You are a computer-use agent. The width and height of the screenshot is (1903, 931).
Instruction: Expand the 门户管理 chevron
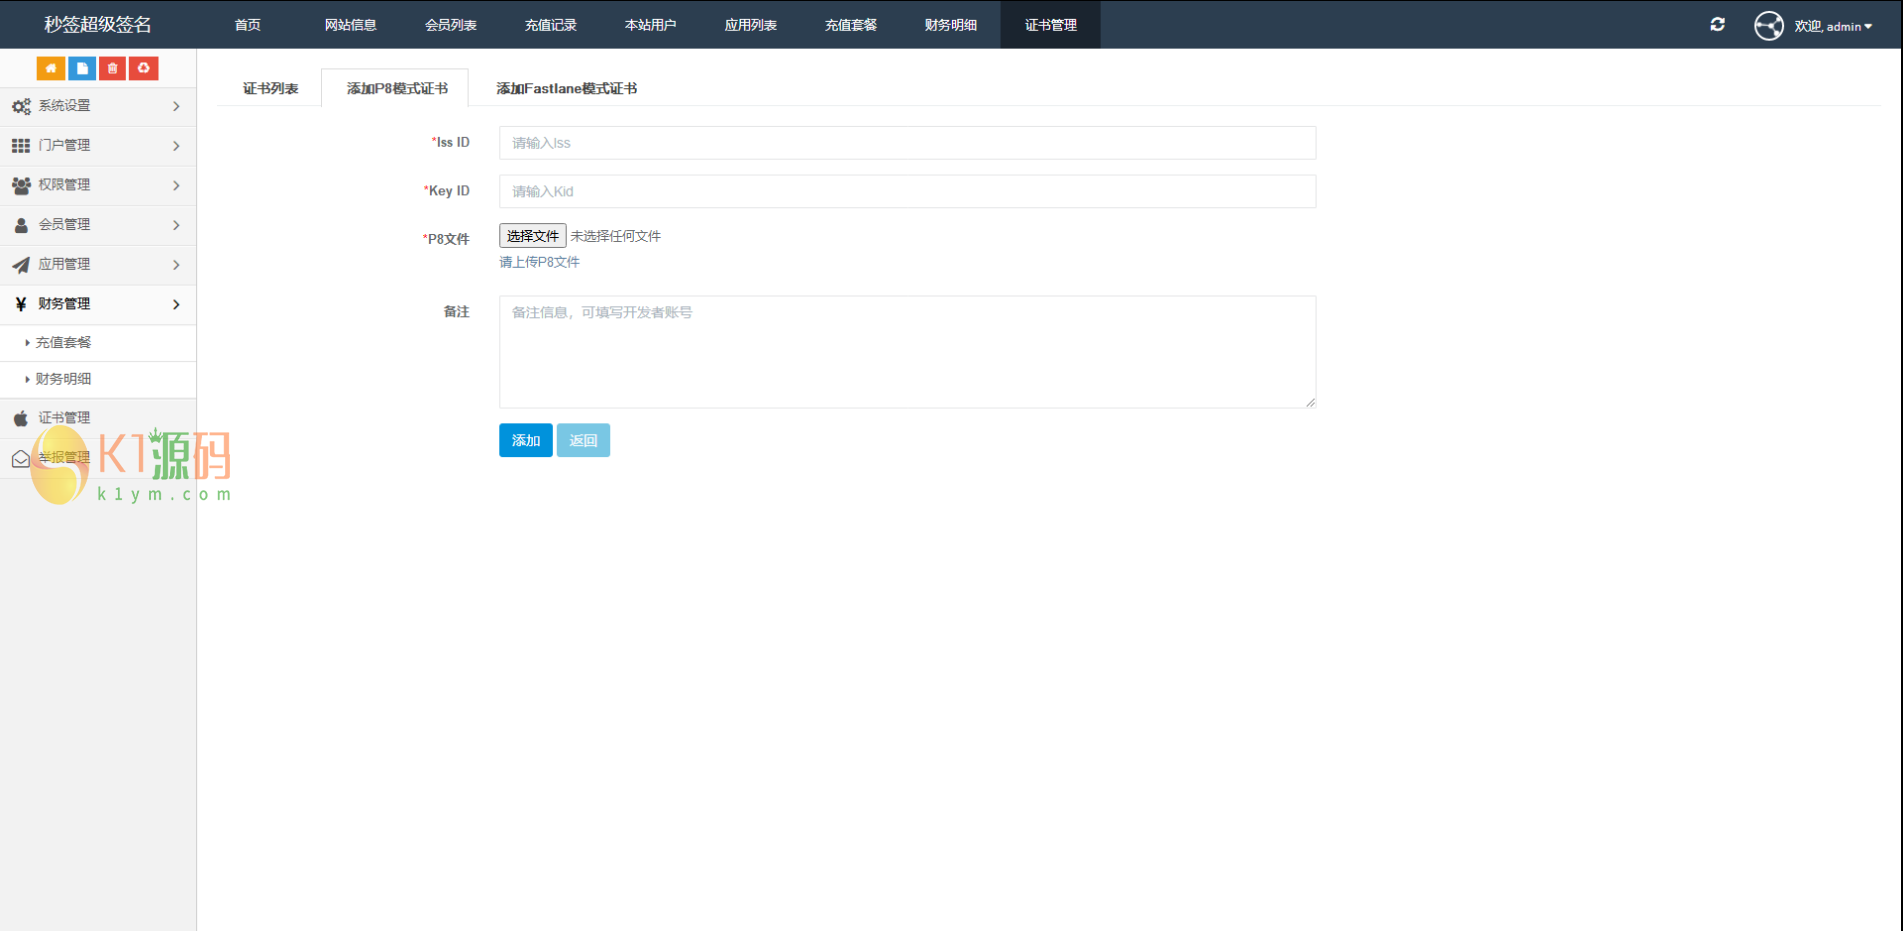(x=176, y=146)
